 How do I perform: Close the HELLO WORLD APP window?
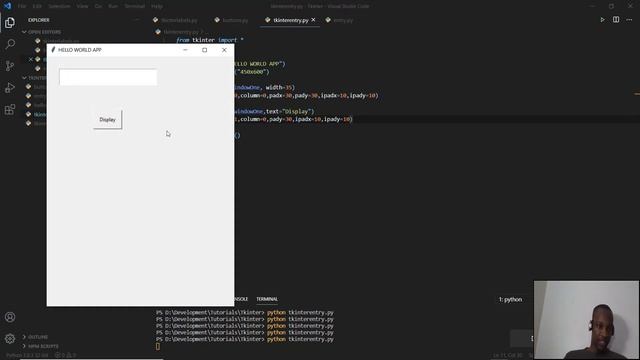point(224,50)
